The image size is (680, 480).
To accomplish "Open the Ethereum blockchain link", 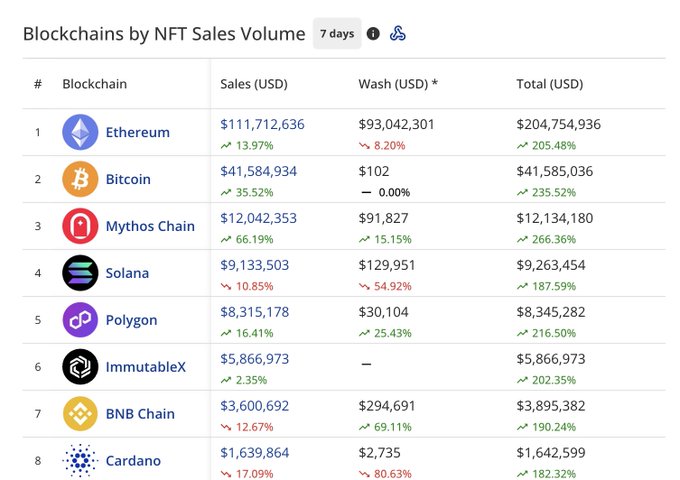I will tap(137, 132).
